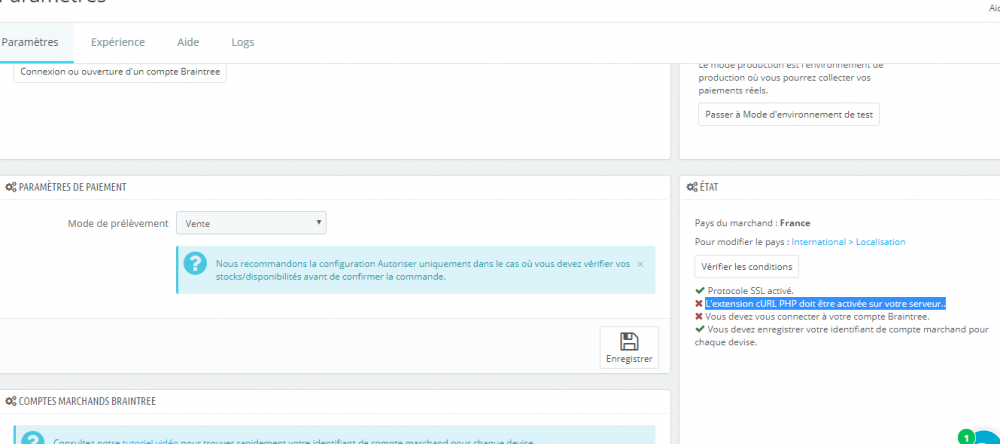Click the PARAMÈTRES DE PAIEMENT heading
Screen dimensions: 1000x444
point(73,188)
